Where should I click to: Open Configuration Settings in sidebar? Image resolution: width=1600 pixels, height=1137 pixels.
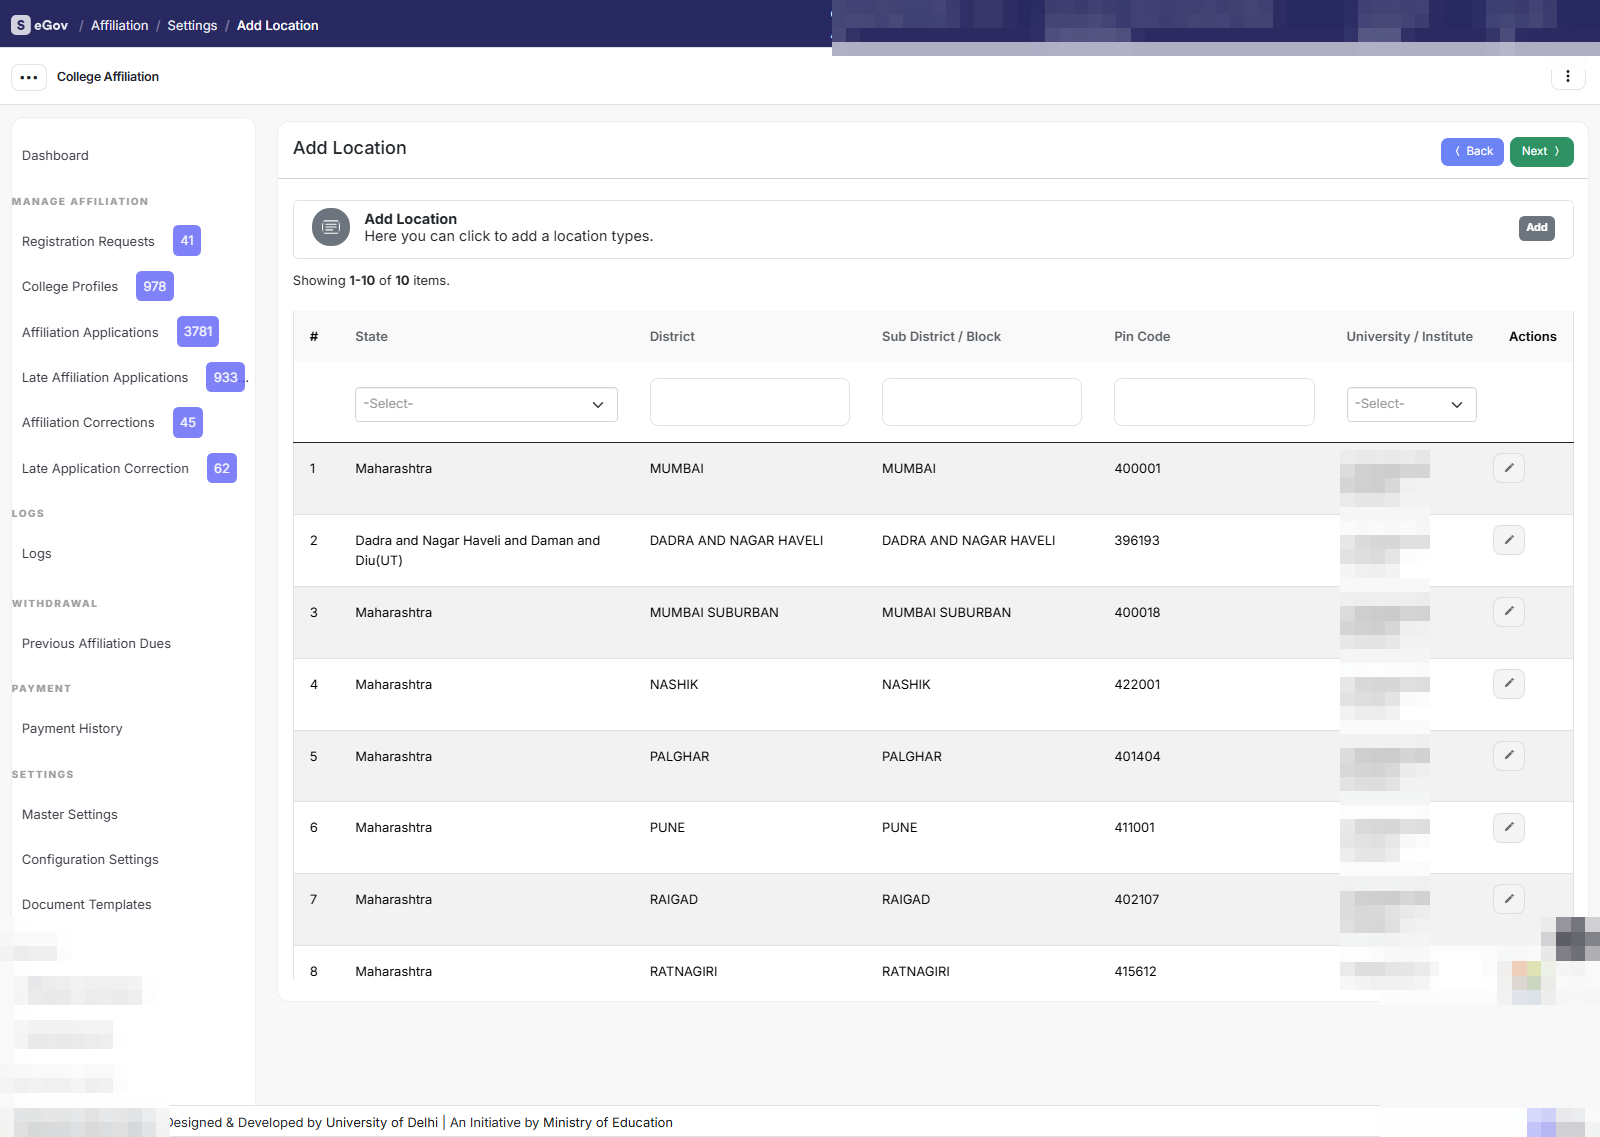click(90, 859)
